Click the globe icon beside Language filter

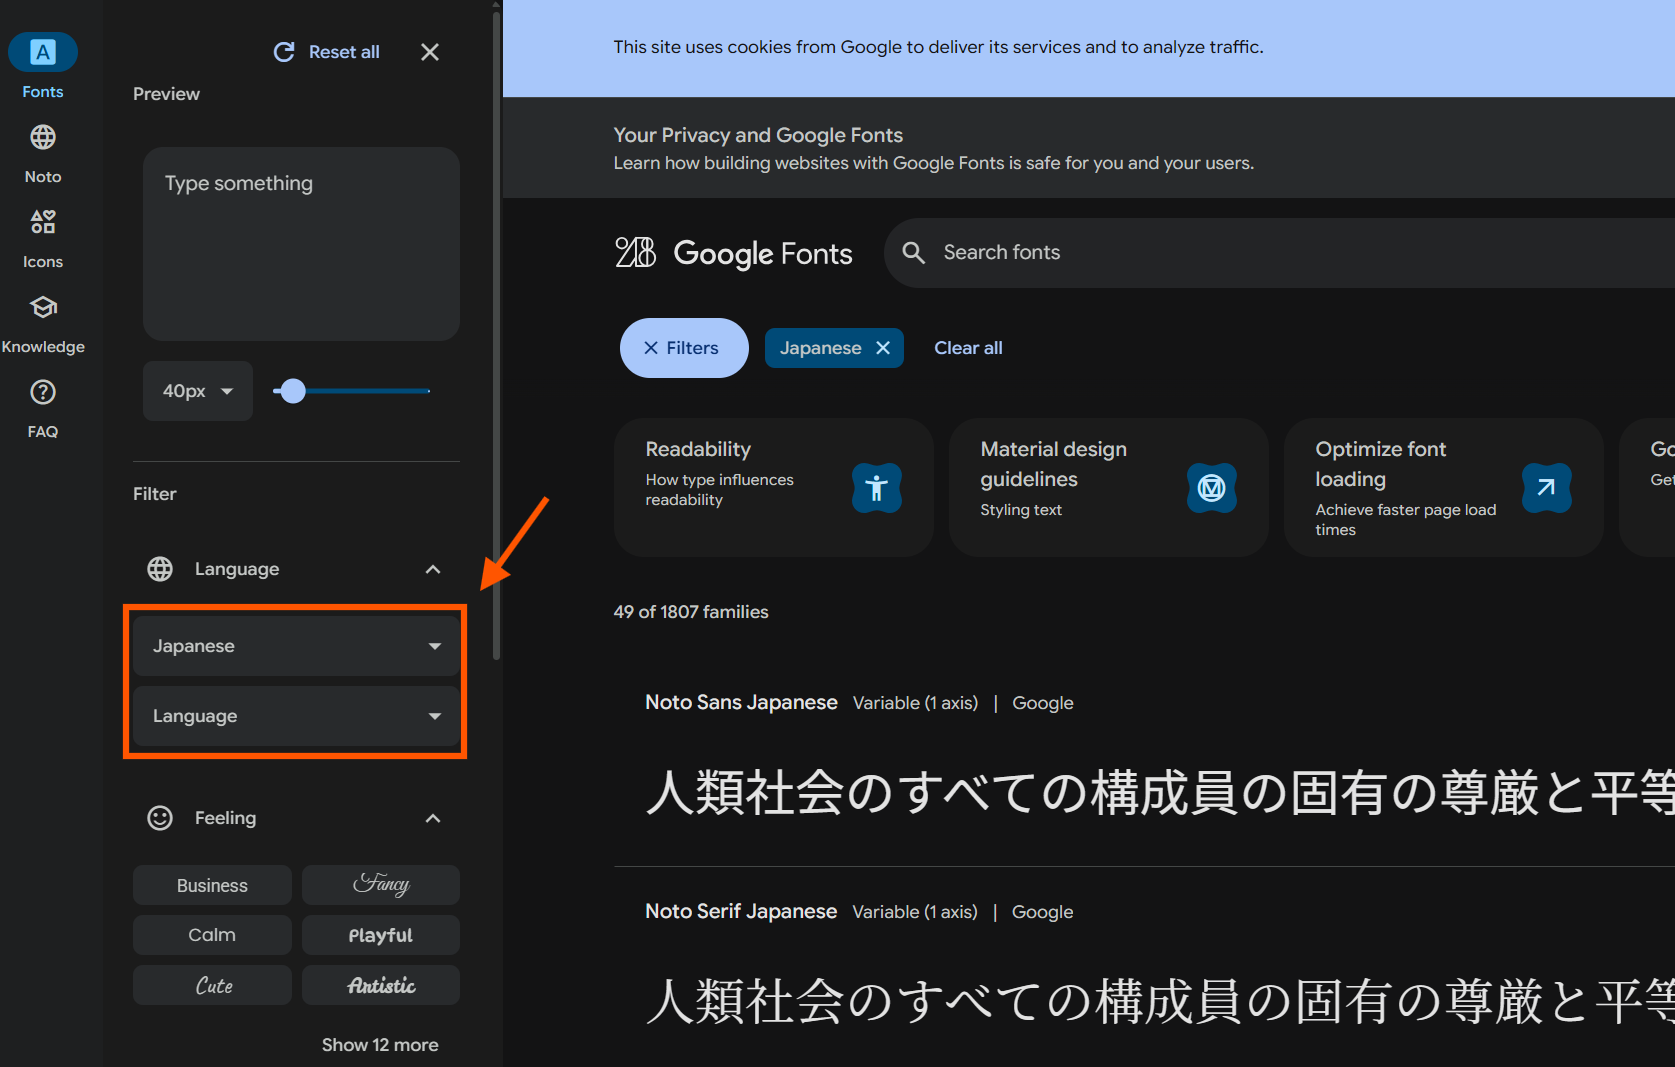tap(160, 569)
